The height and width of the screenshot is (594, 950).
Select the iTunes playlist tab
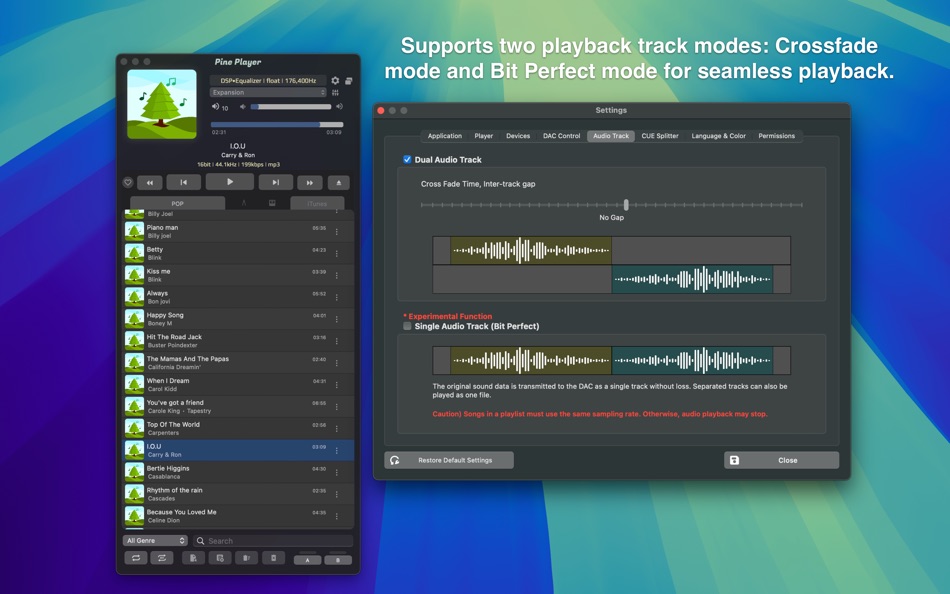pyautogui.click(x=317, y=204)
